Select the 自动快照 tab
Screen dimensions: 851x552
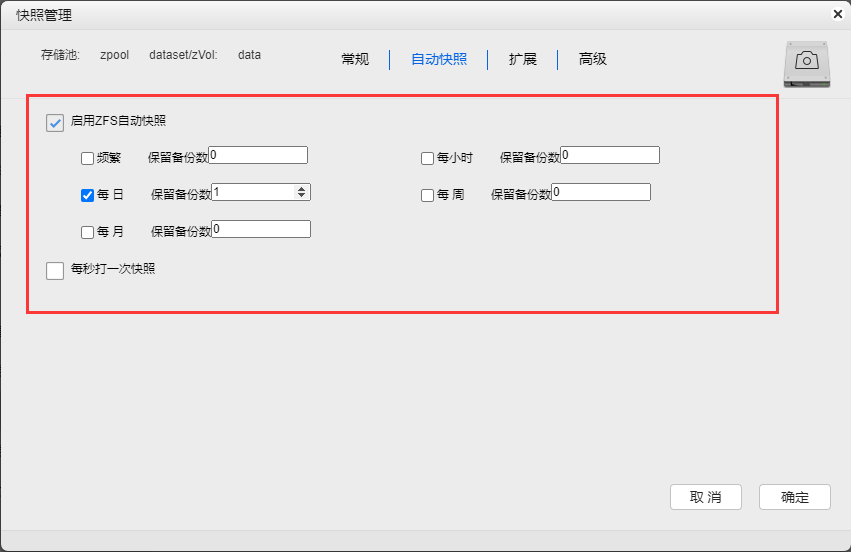(x=439, y=59)
